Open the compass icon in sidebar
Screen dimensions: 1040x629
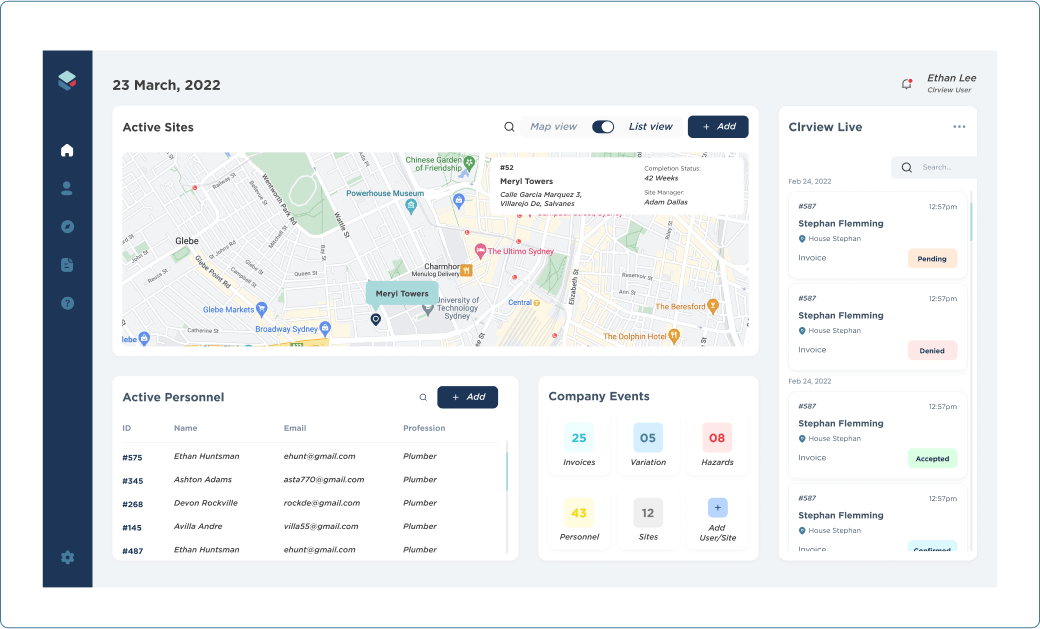point(67,227)
